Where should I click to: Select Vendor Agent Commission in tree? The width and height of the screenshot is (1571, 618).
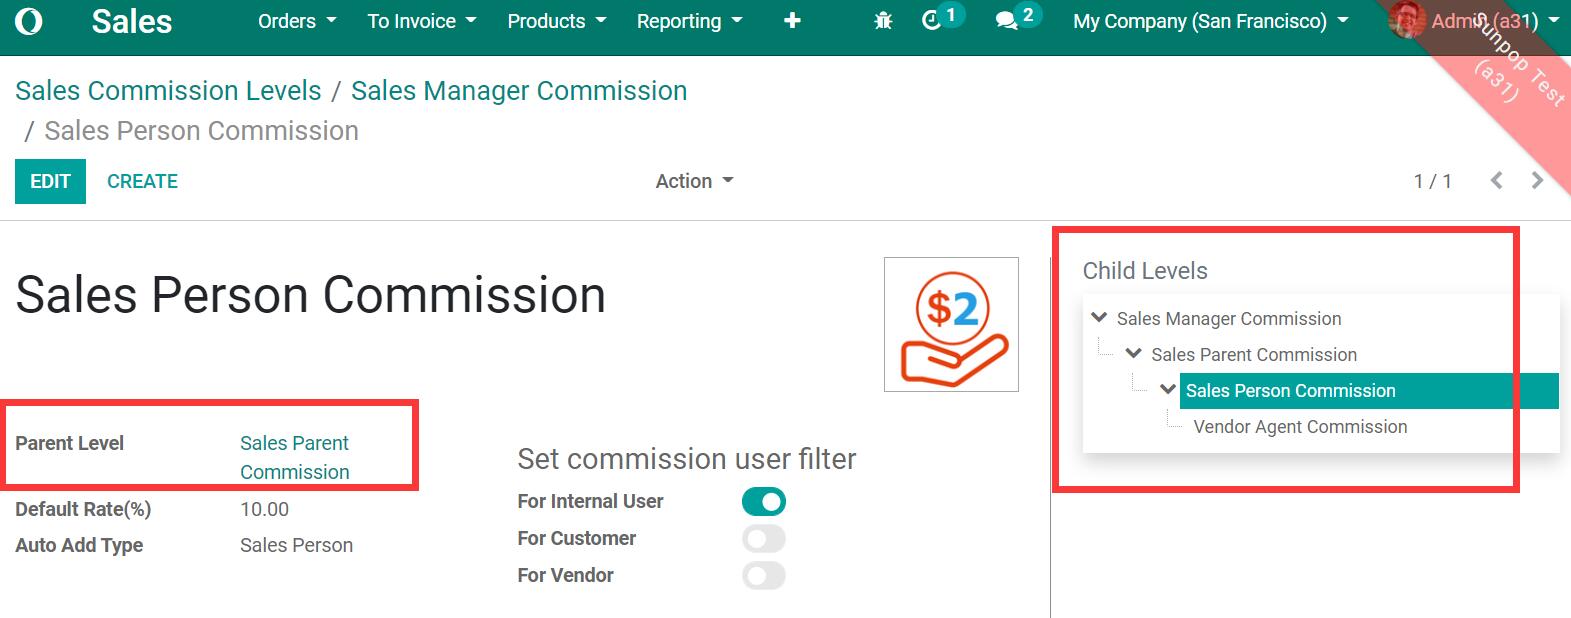(1300, 427)
